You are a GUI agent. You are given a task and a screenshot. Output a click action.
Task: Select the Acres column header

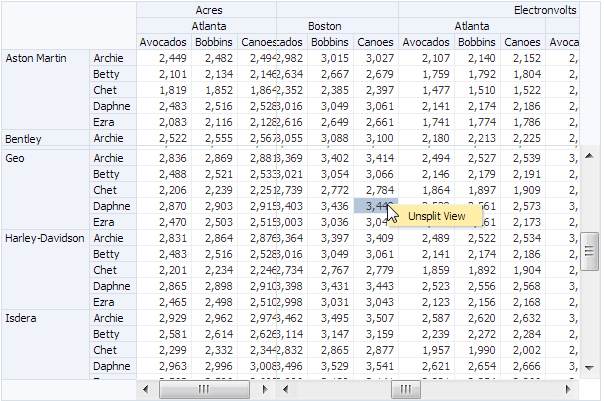[208, 10]
